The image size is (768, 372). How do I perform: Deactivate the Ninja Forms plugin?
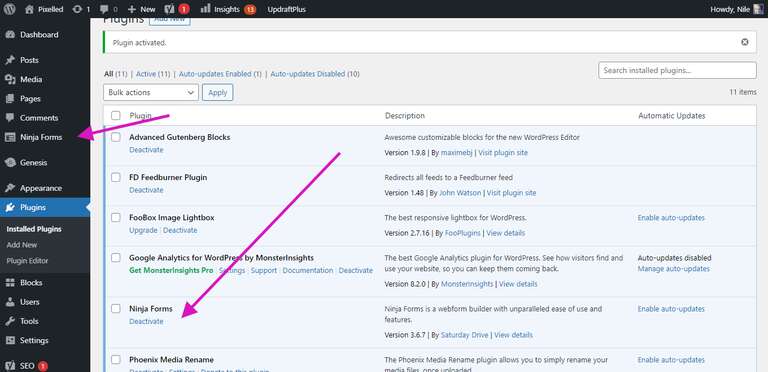click(x=146, y=322)
